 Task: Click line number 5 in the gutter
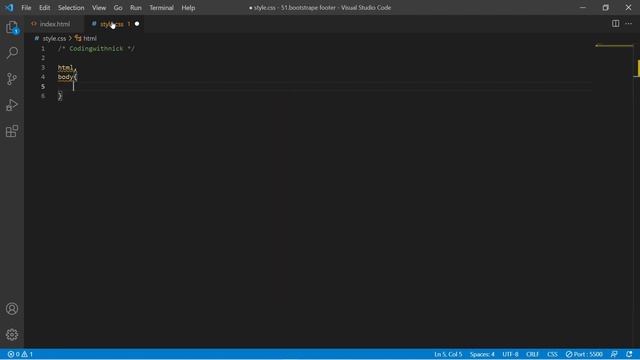coord(43,87)
